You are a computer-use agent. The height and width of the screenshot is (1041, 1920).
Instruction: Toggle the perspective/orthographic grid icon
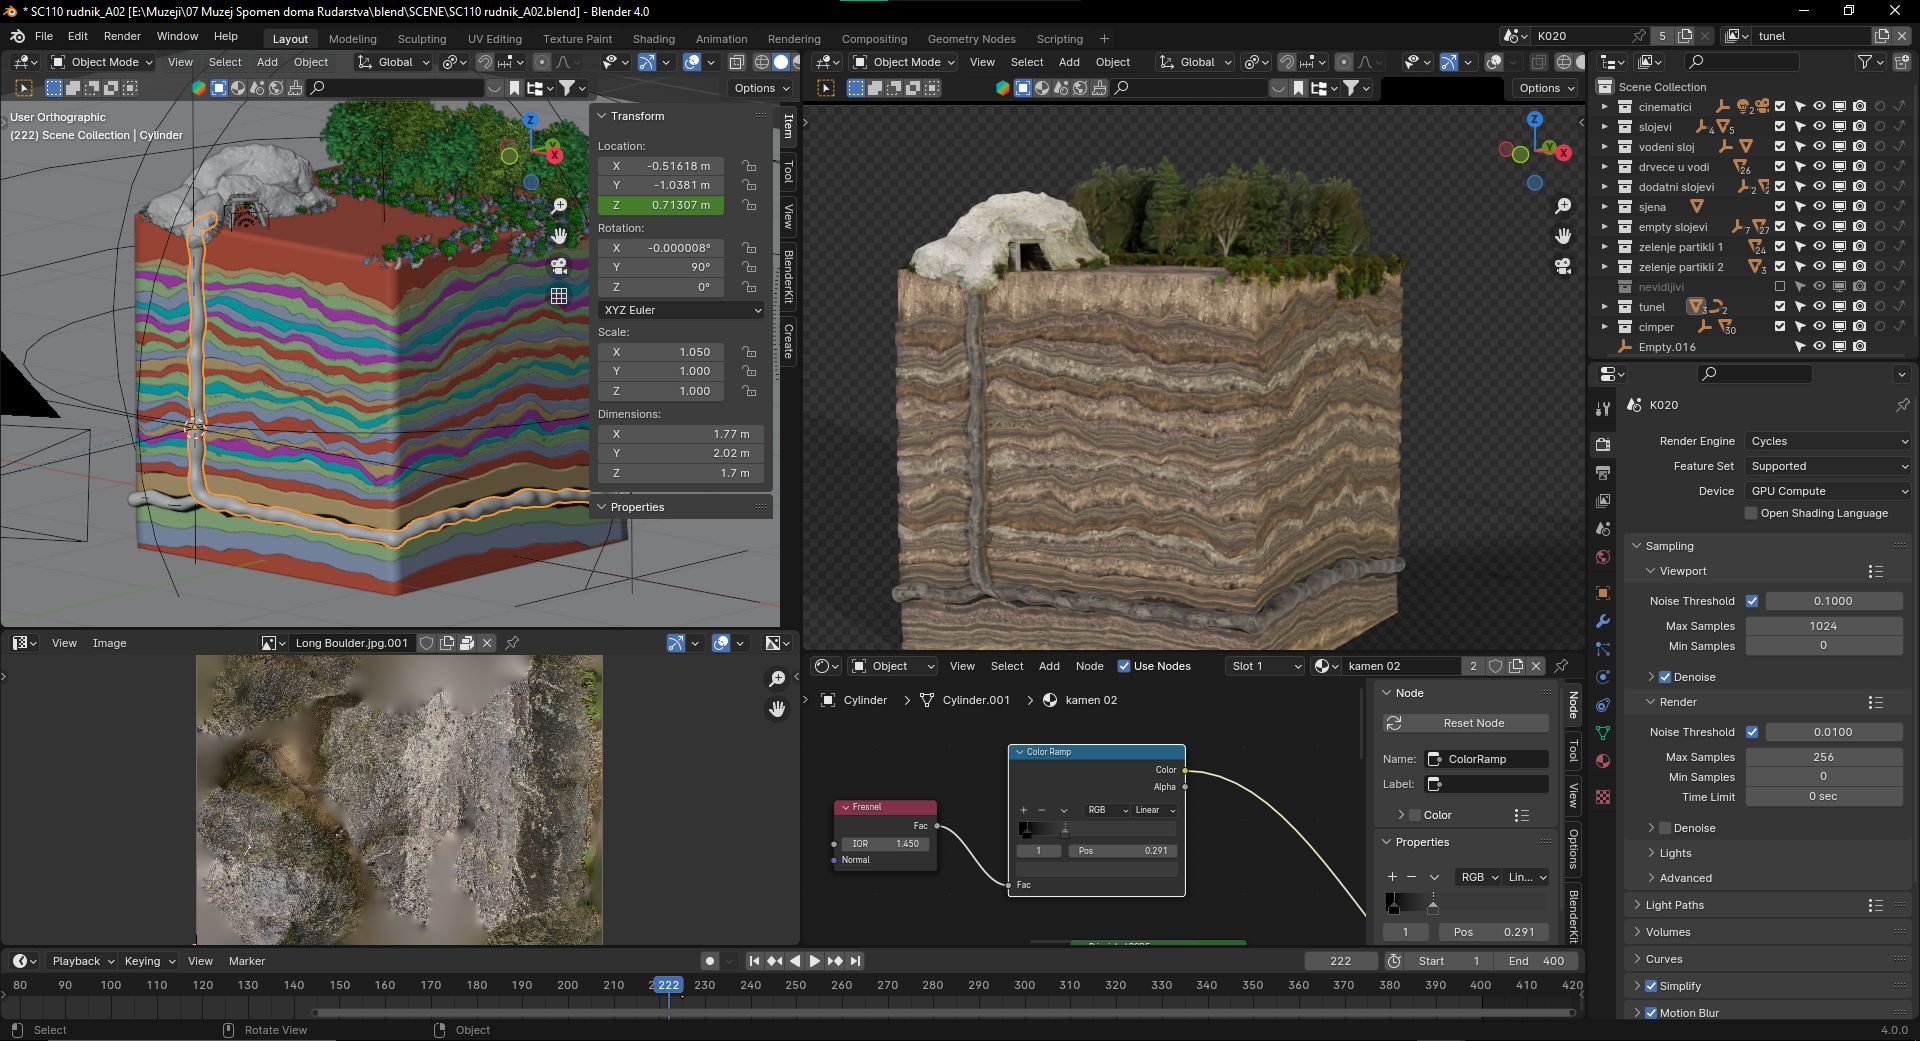(559, 296)
